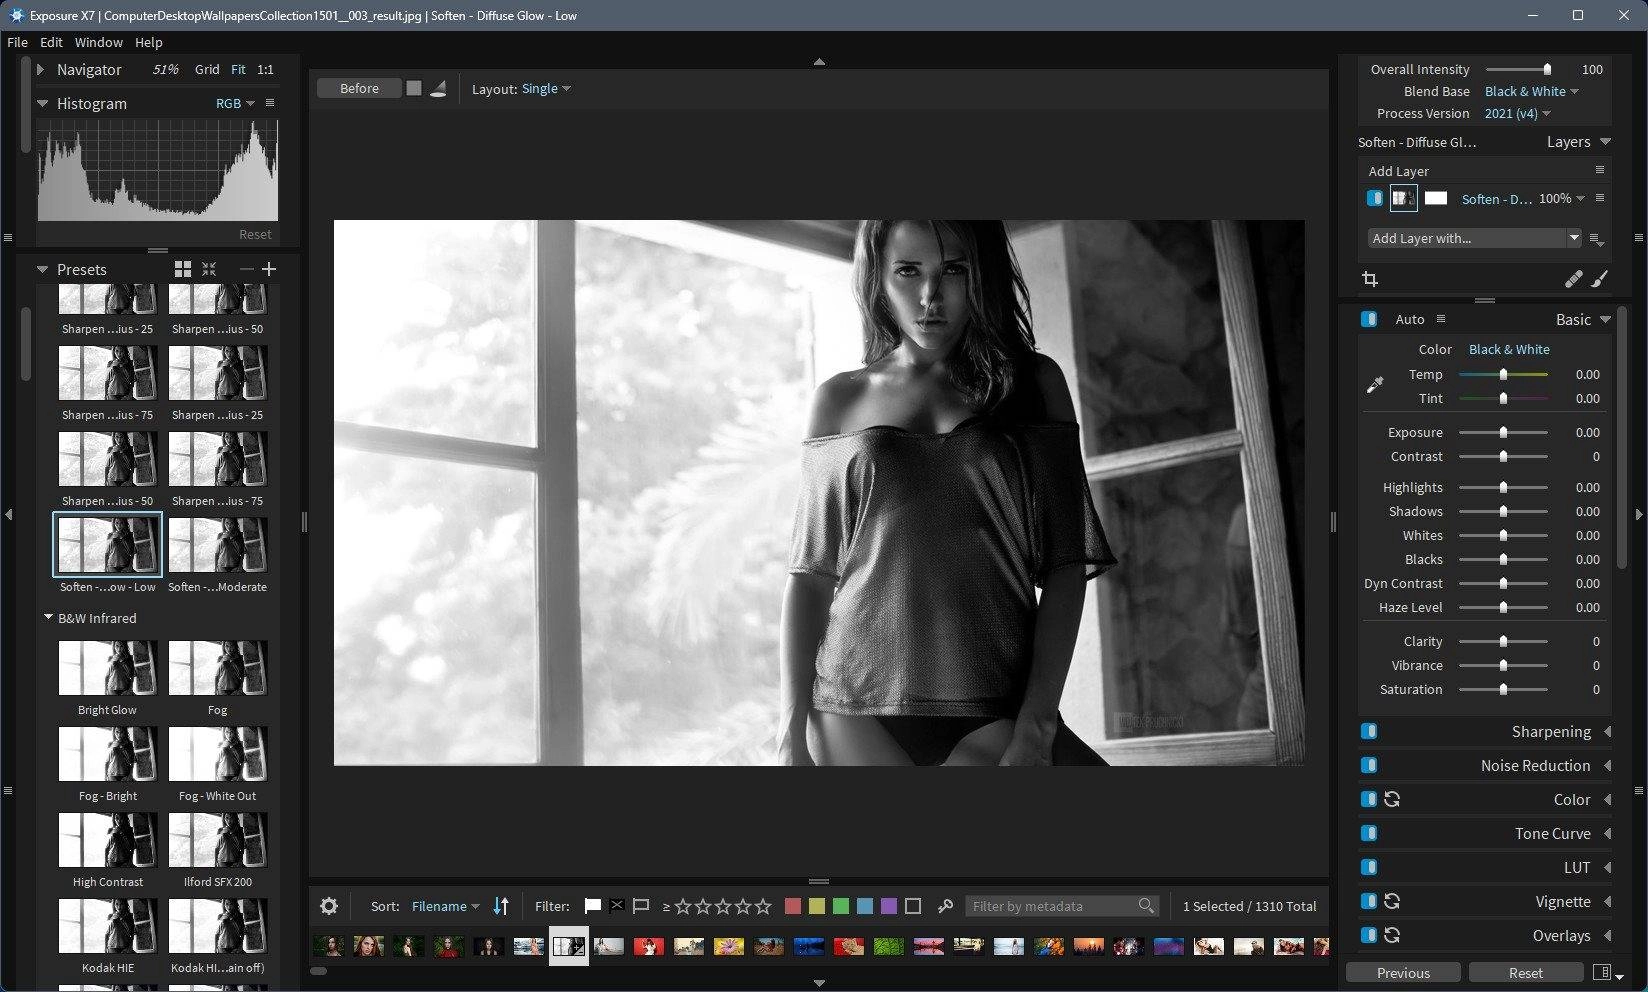Pick white balance with the eyedropper icon

click(x=1375, y=385)
